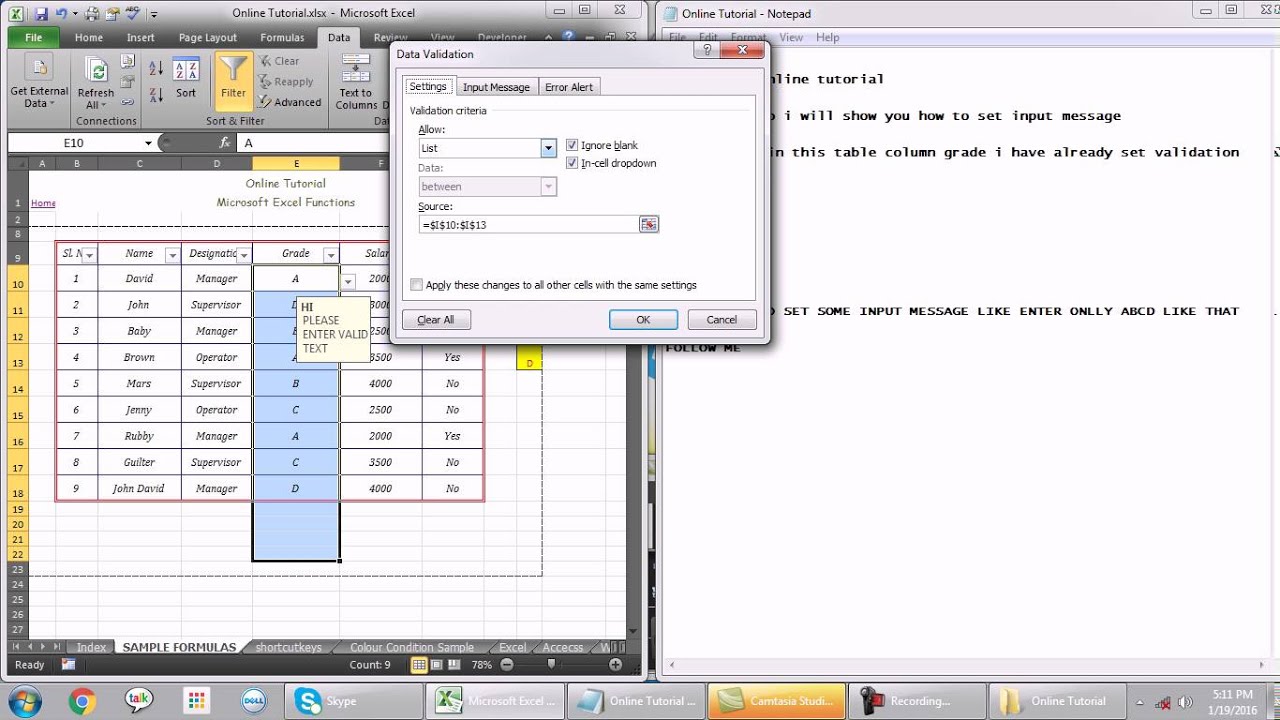Click the fx Insert Function icon

click(x=225, y=143)
